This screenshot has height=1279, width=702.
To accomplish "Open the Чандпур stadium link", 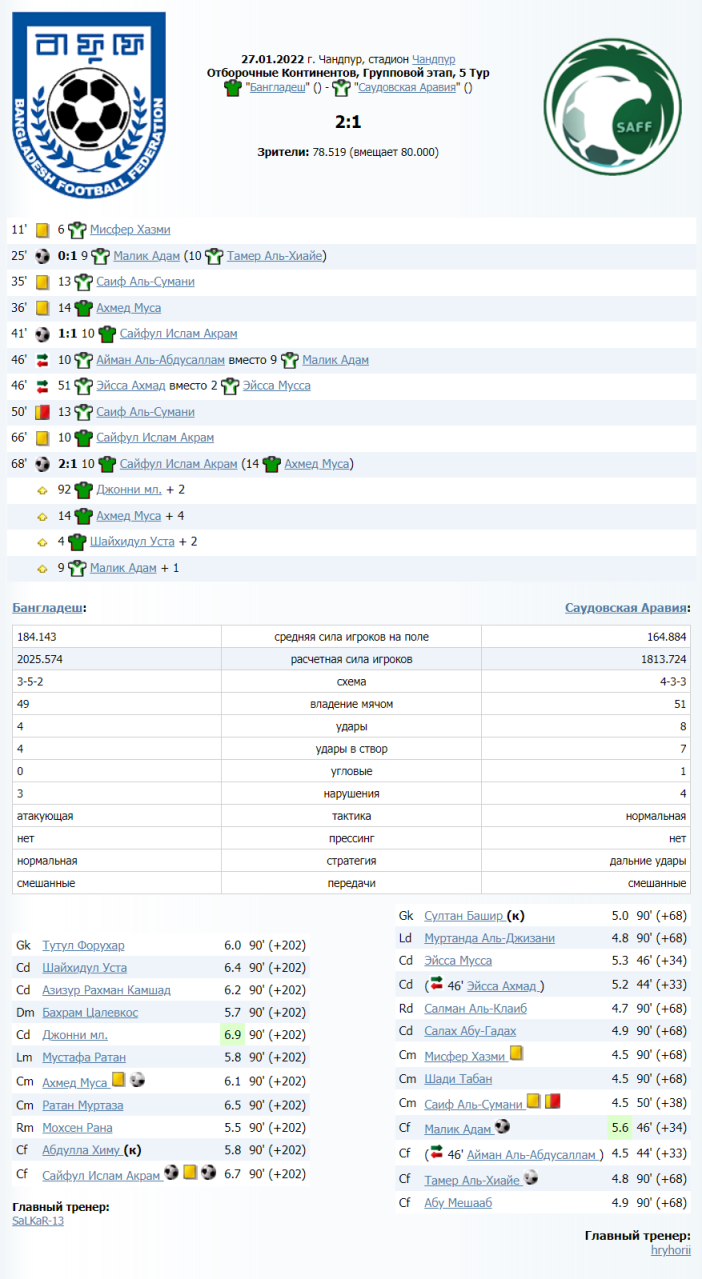I will (x=434, y=59).
